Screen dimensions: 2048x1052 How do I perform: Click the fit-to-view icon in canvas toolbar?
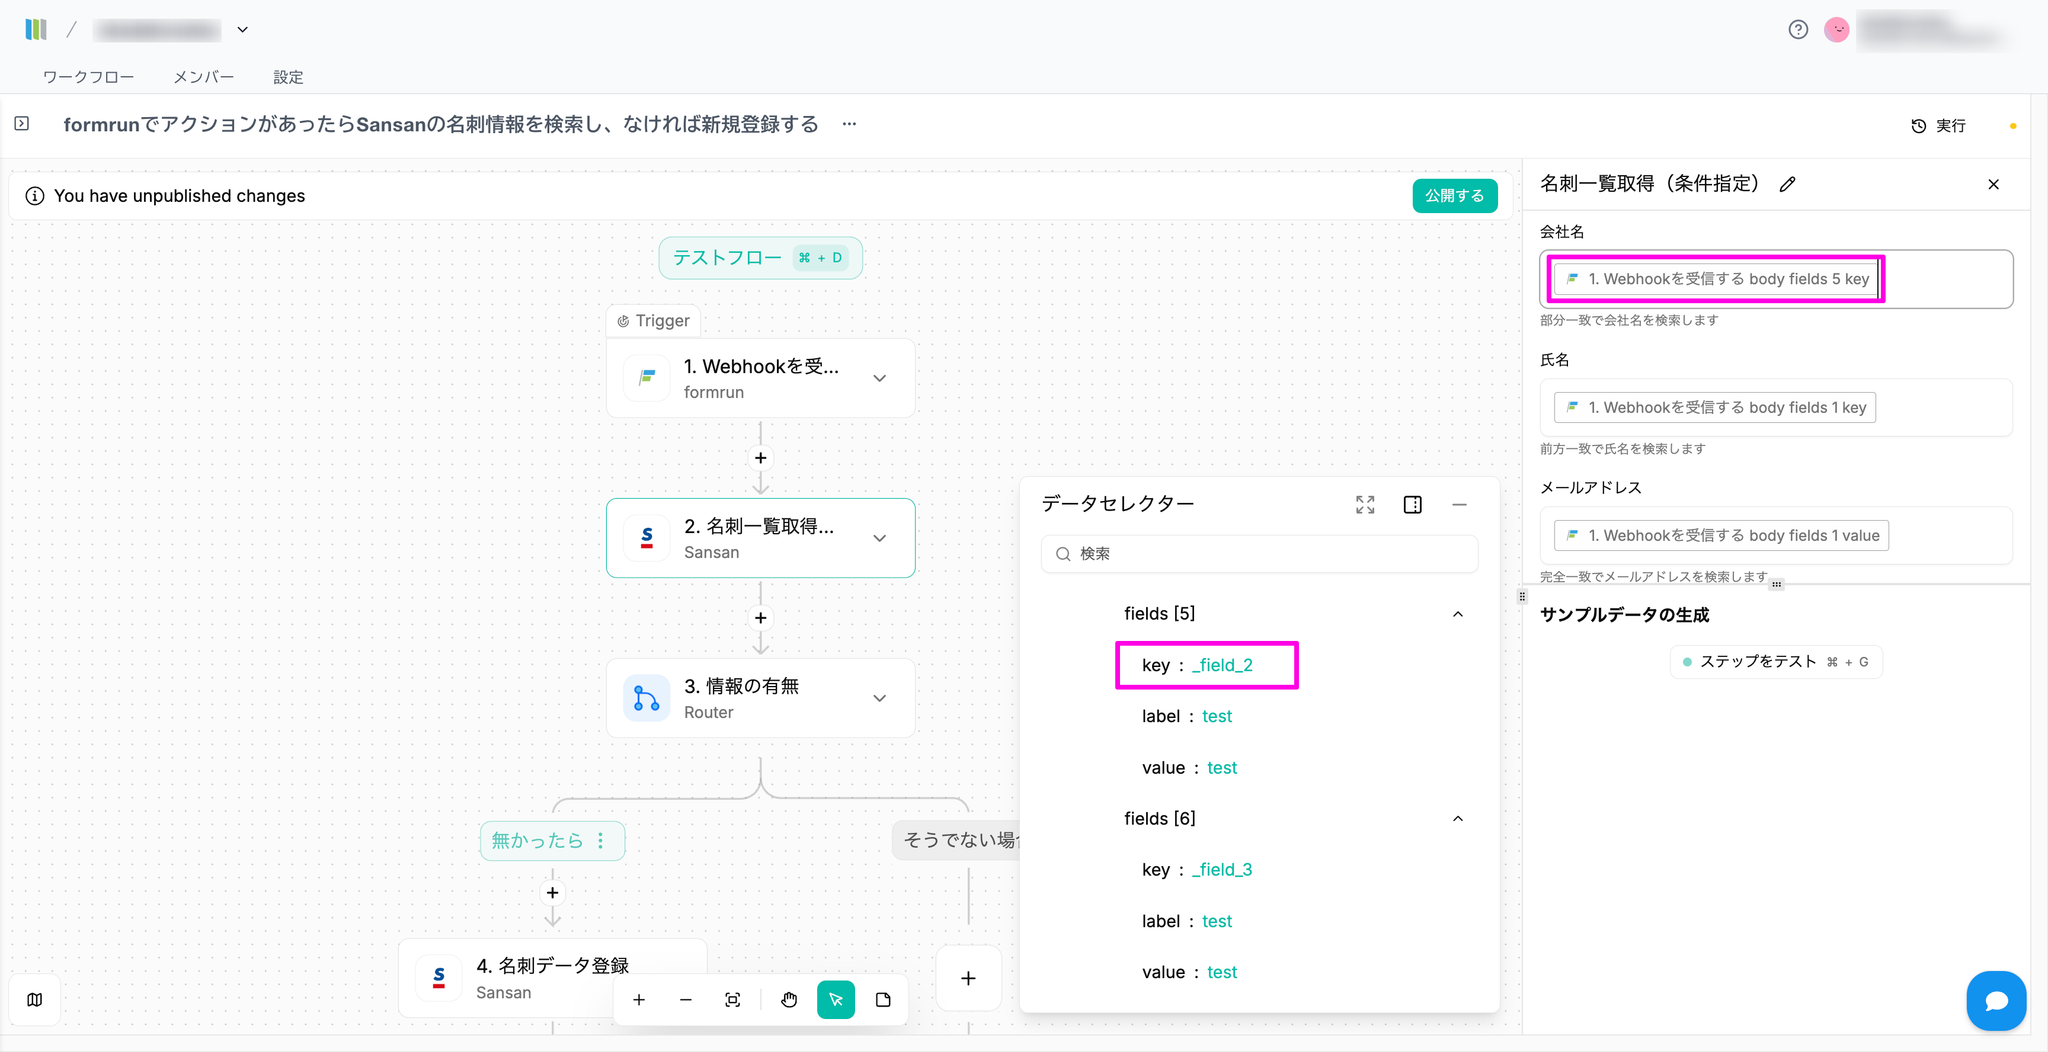pyautogui.click(x=733, y=1000)
